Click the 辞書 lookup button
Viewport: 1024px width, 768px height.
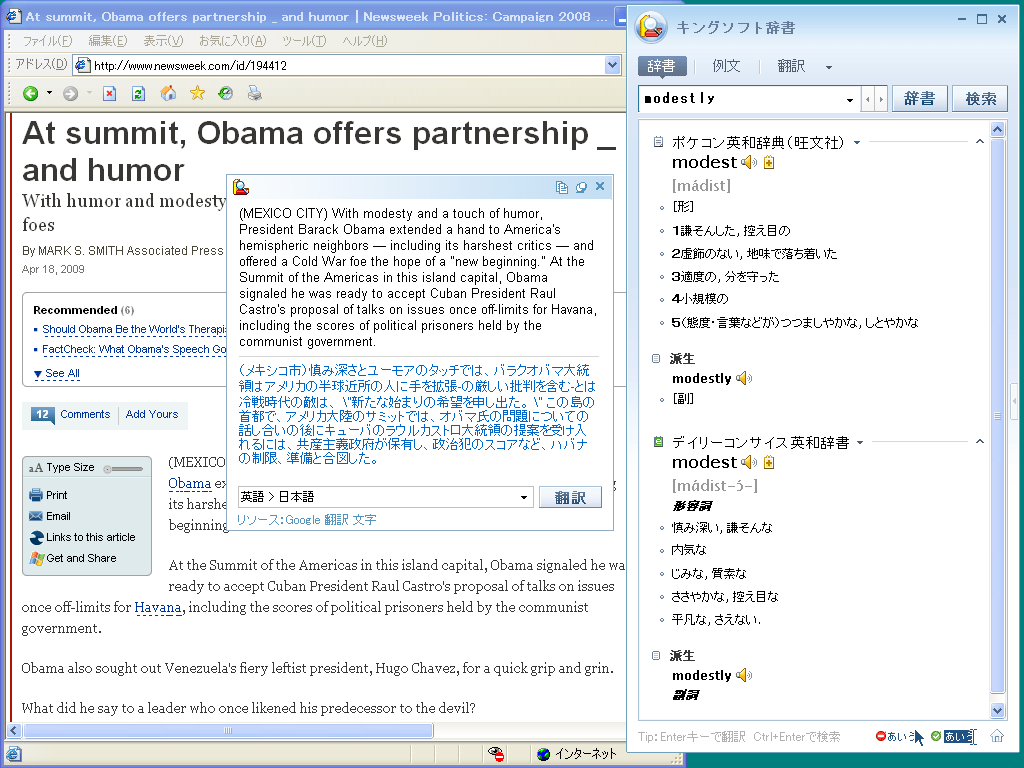point(920,99)
